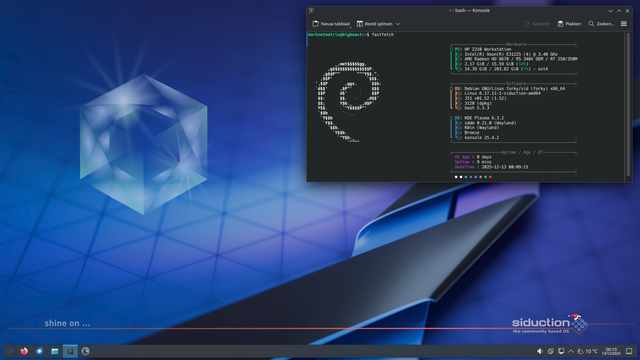Image resolution: width=640 pixels, height=360 pixels.
Task: Open the Konsole hamburger menu
Action: point(624,24)
